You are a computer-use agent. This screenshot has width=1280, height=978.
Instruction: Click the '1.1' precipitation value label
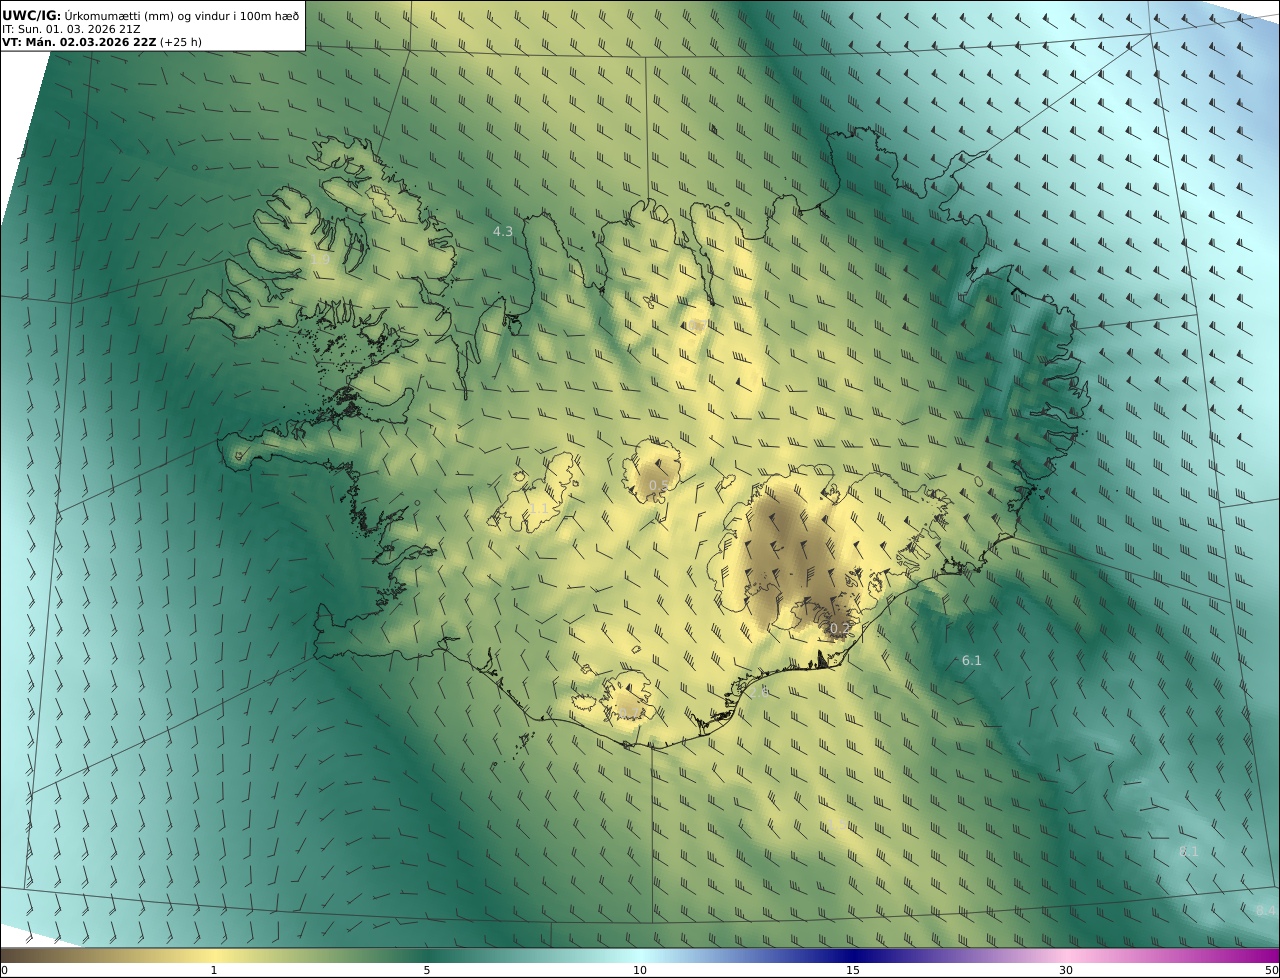538,510
